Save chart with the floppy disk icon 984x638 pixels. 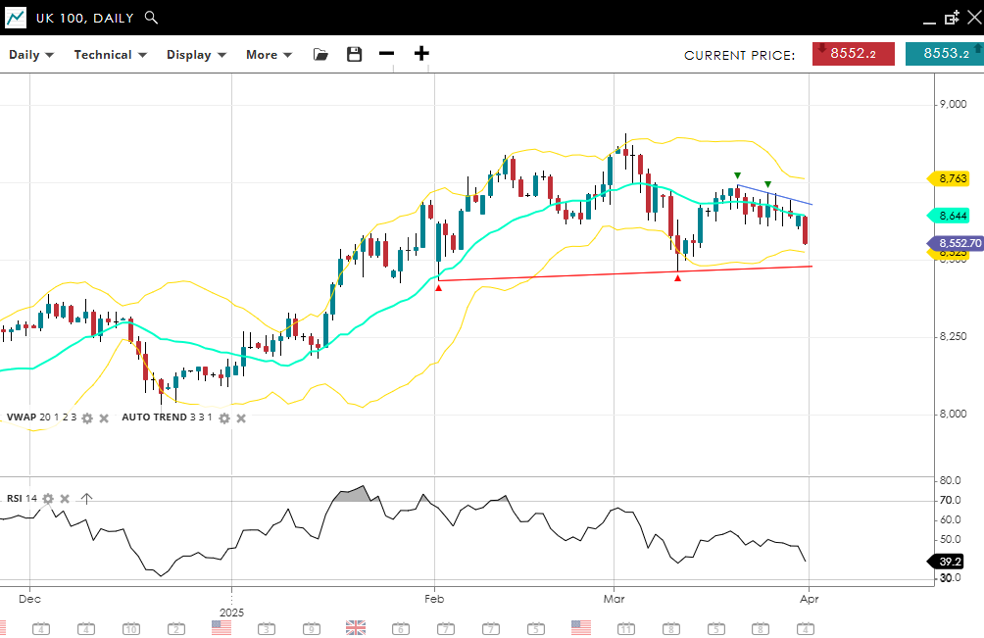pyautogui.click(x=354, y=55)
